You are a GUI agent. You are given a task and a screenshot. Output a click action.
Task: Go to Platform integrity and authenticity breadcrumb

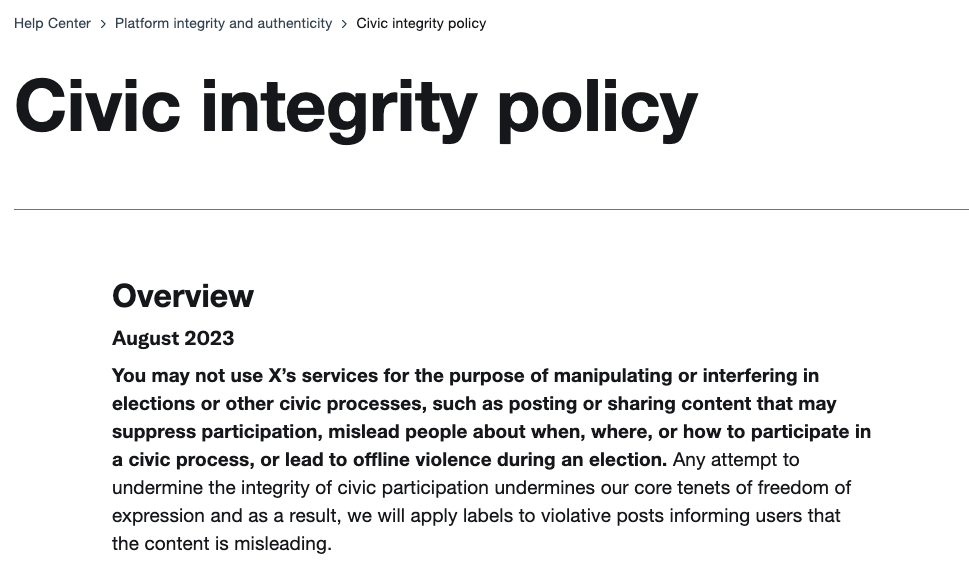tap(223, 23)
